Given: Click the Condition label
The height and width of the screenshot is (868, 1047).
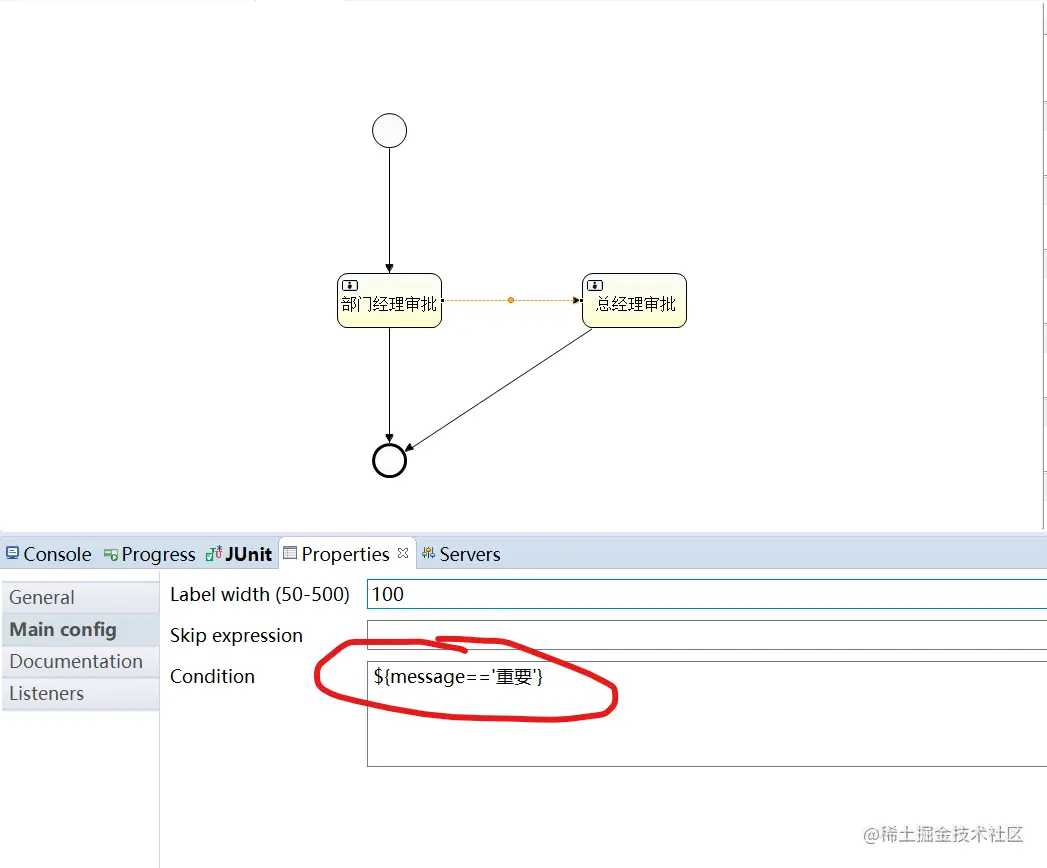Looking at the screenshot, I should tap(212, 676).
